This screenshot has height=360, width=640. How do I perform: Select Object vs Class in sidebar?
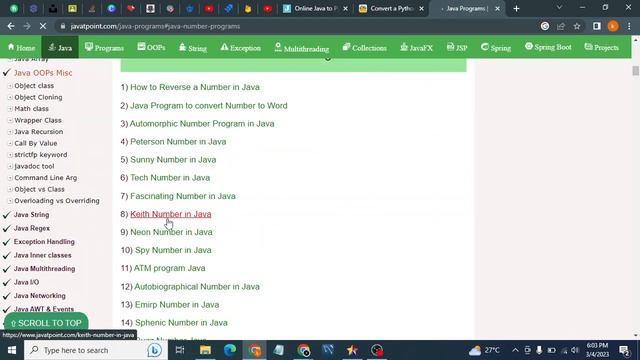coord(39,189)
